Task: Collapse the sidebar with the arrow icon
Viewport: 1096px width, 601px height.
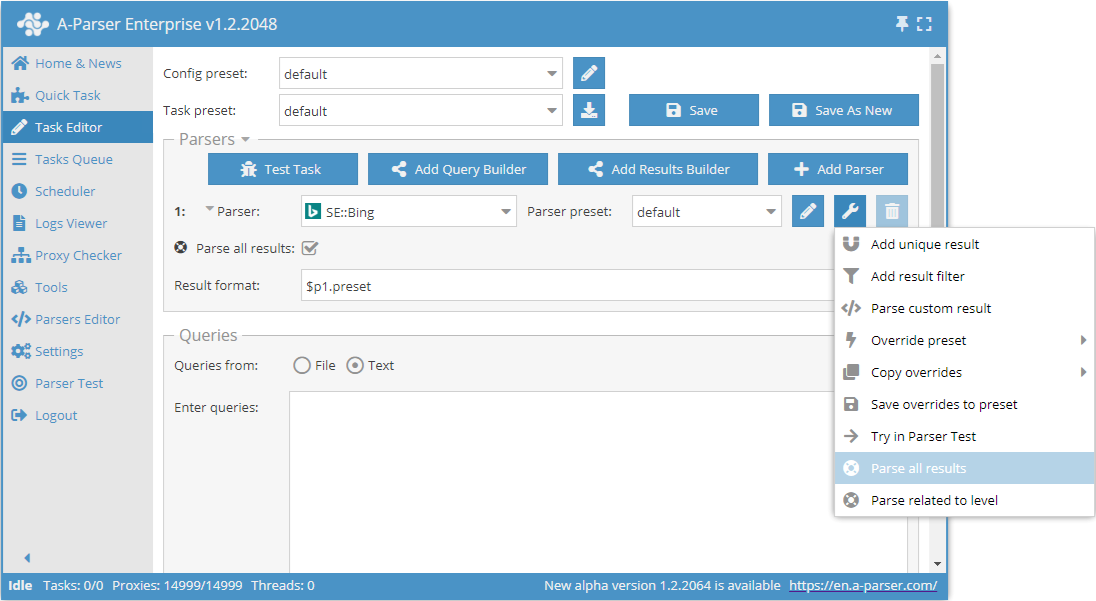Action: click(26, 558)
